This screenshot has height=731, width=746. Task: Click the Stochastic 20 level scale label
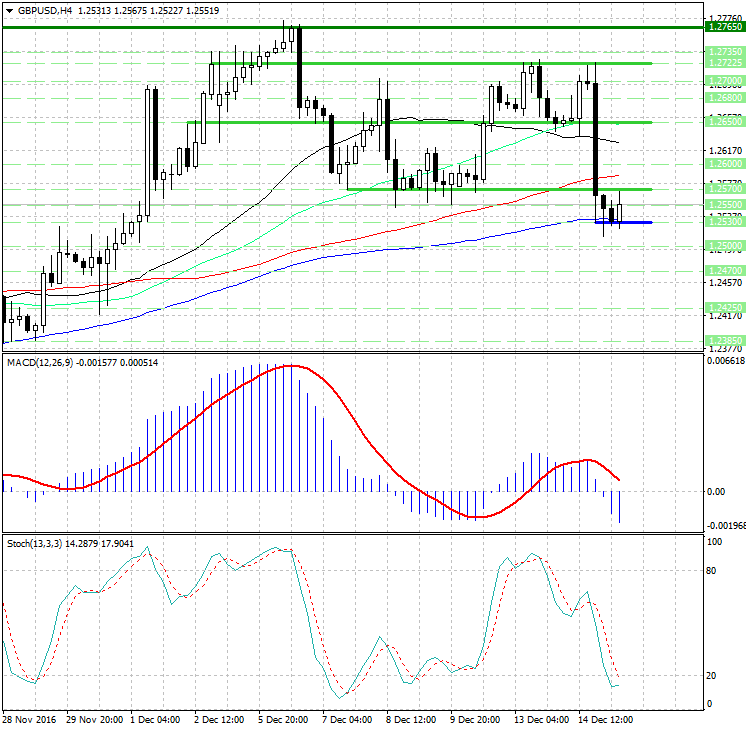click(712, 676)
